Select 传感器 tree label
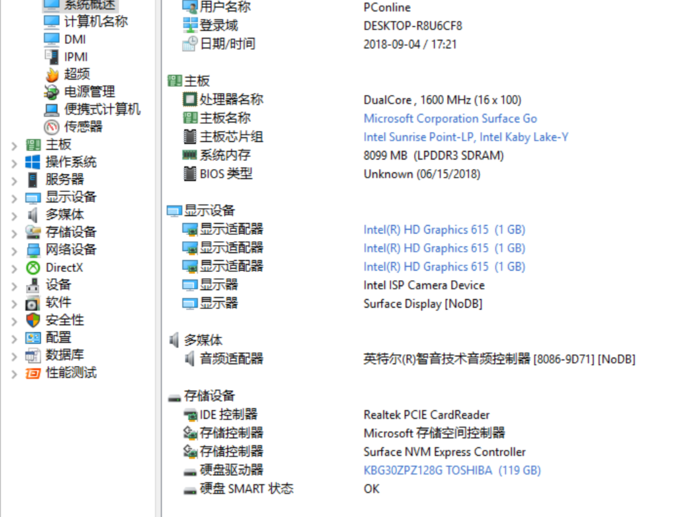The width and height of the screenshot is (700, 517). (x=83, y=127)
